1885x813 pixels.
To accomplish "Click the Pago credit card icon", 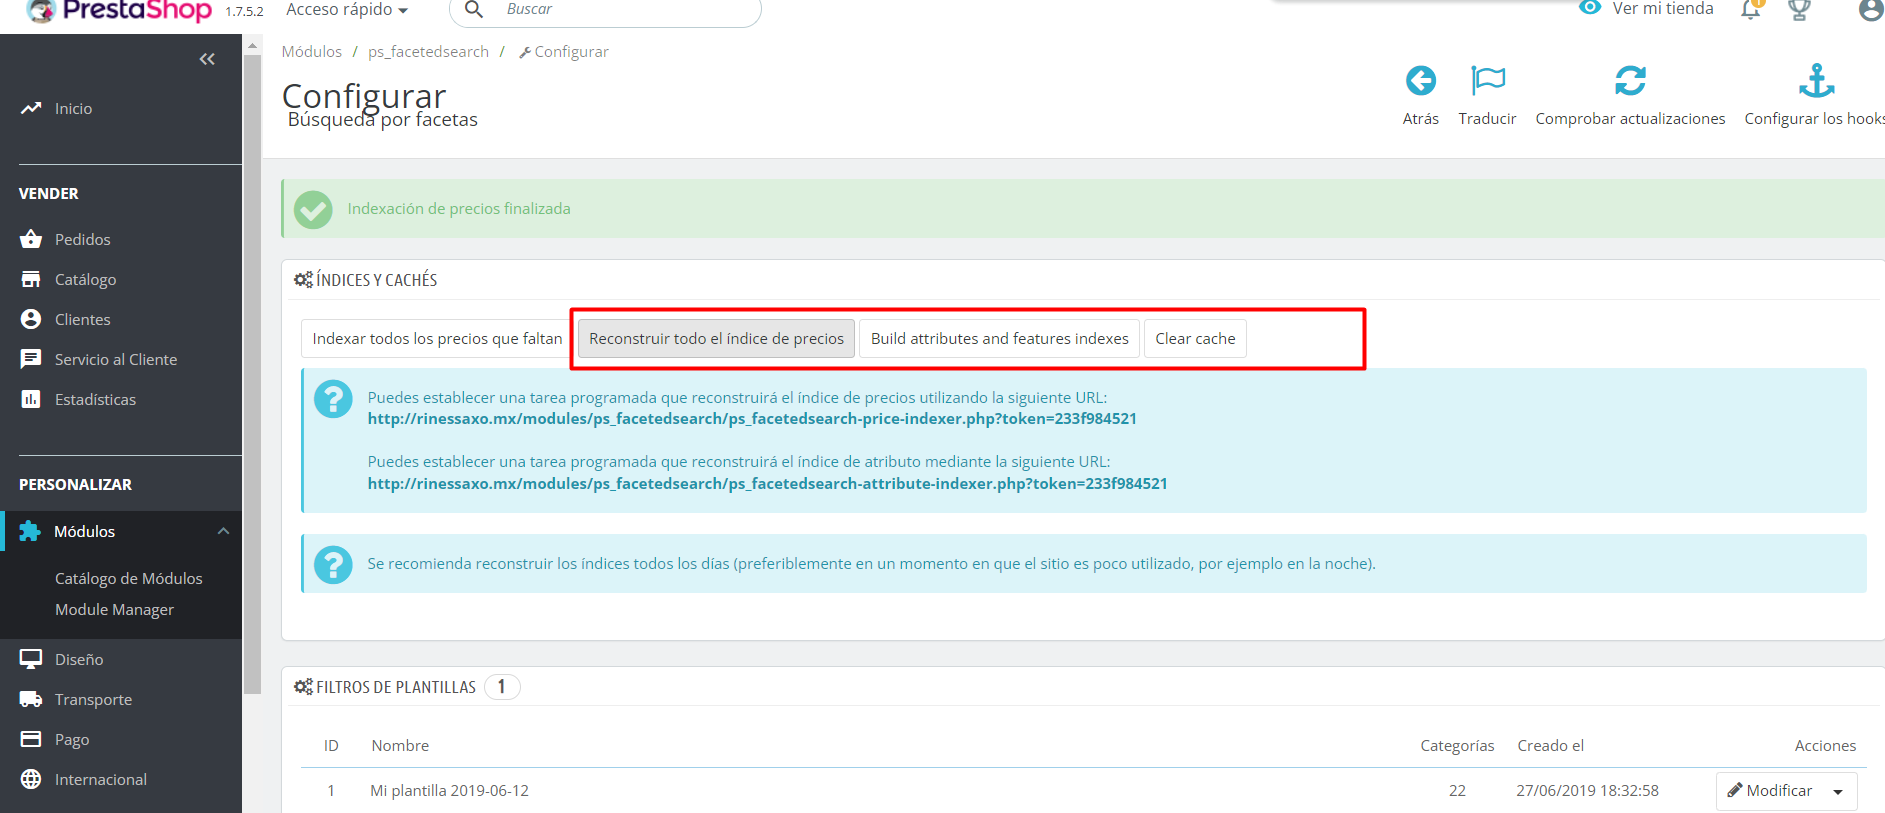I will tap(31, 739).
